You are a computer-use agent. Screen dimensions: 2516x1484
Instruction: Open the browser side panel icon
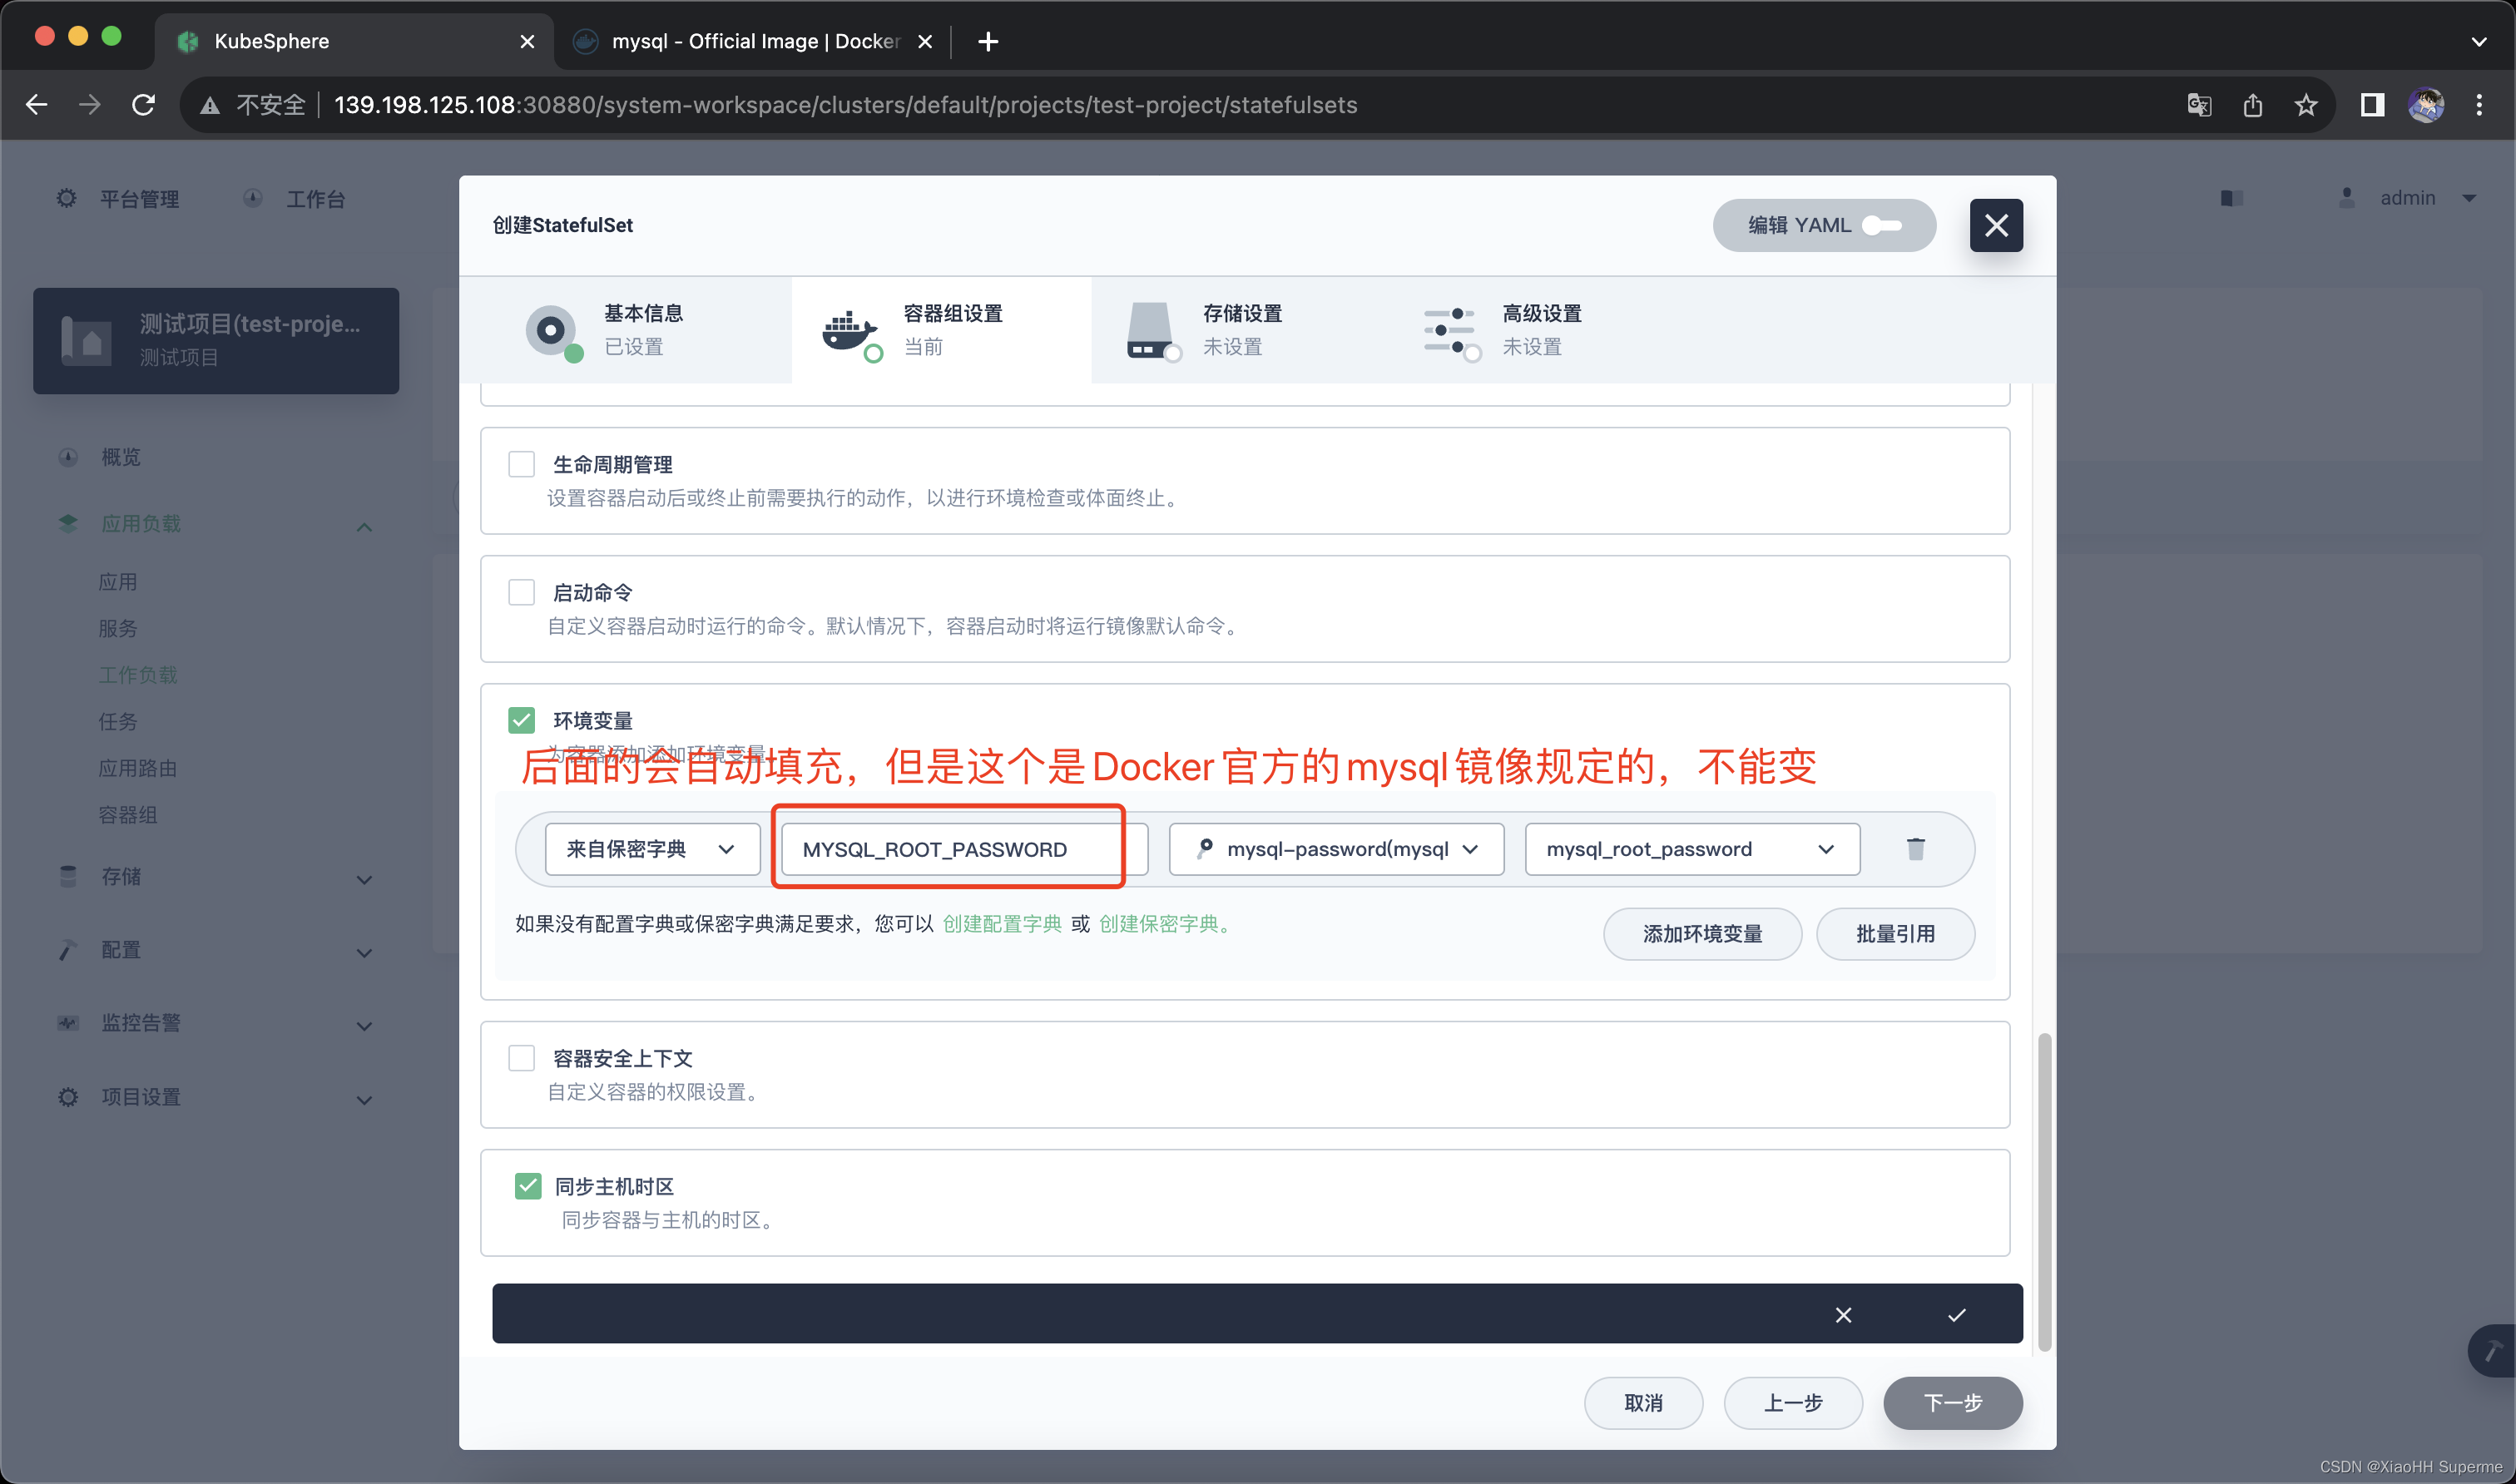tap(2372, 105)
